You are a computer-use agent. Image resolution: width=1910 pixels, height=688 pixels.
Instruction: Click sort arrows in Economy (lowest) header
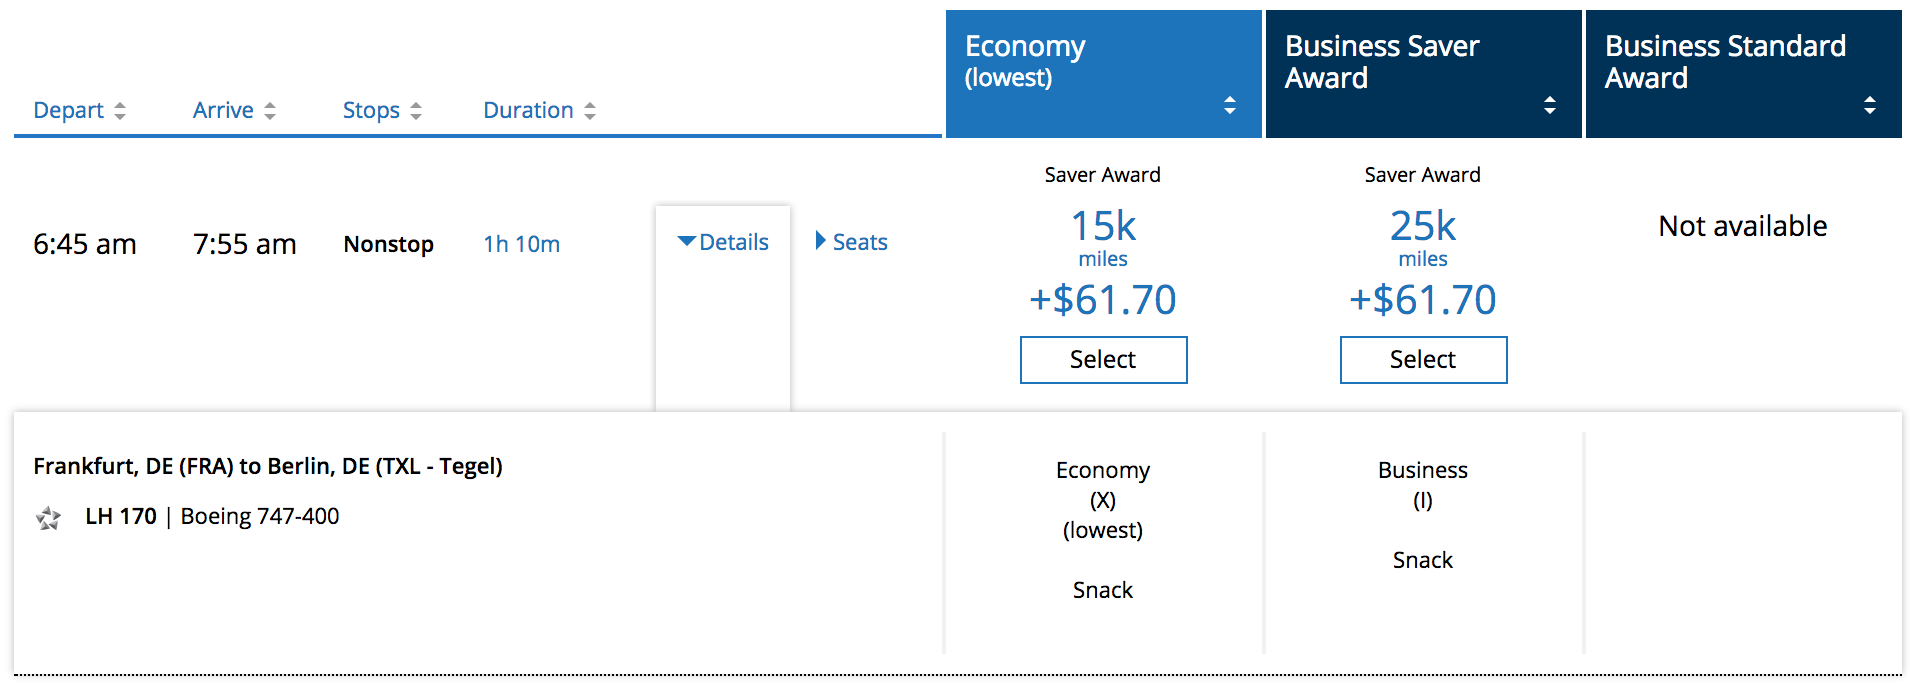click(1230, 105)
